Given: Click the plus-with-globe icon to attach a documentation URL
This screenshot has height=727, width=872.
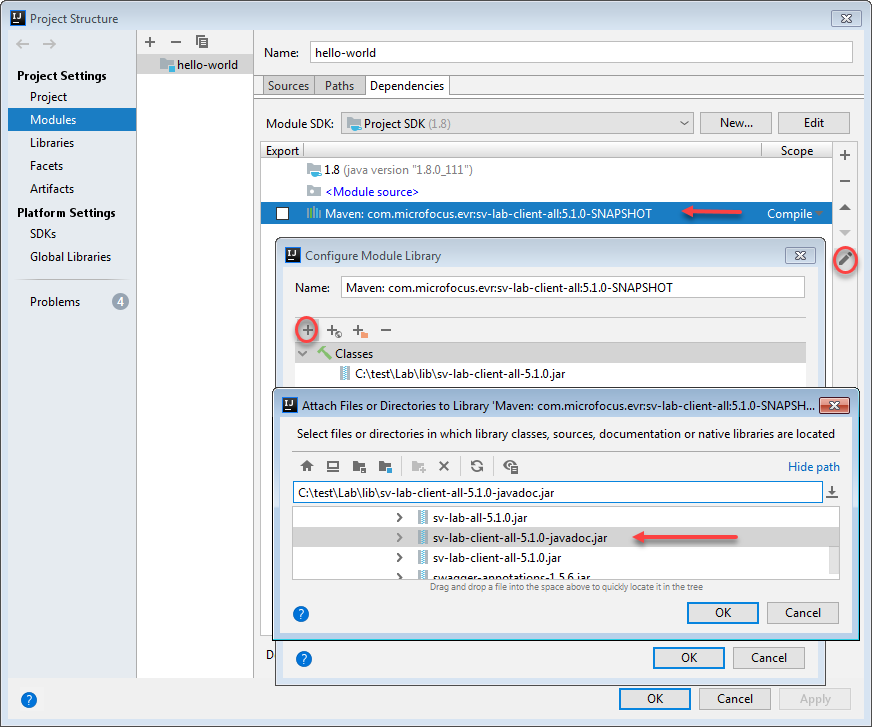Looking at the screenshot, I should pos(334,330).
